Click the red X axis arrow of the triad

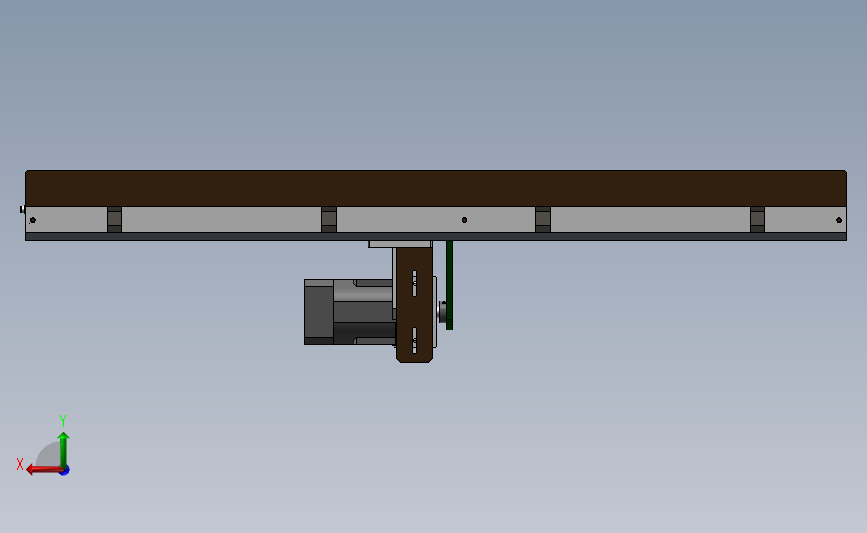tap(44, 469)
